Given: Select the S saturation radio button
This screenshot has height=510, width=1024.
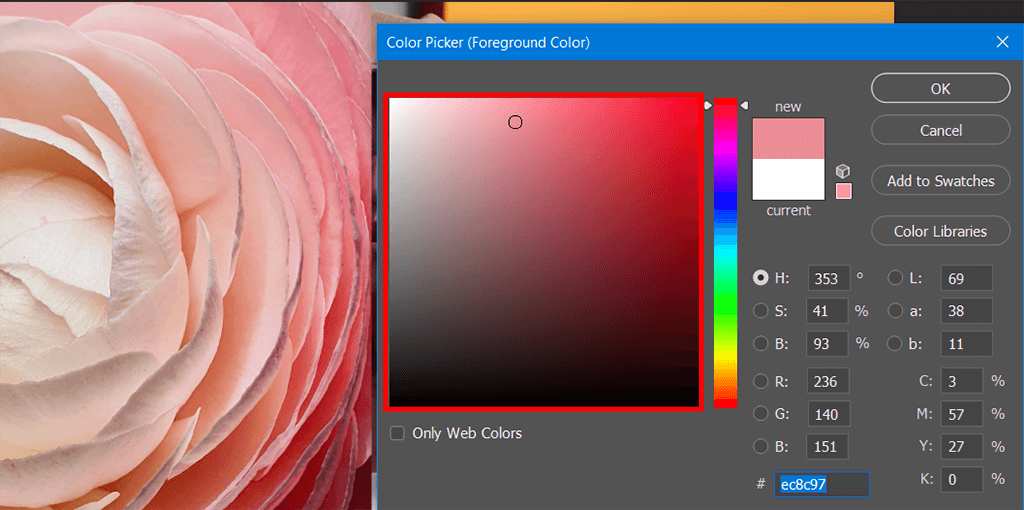Looking at the screenshot, I should tap(761, 311).
